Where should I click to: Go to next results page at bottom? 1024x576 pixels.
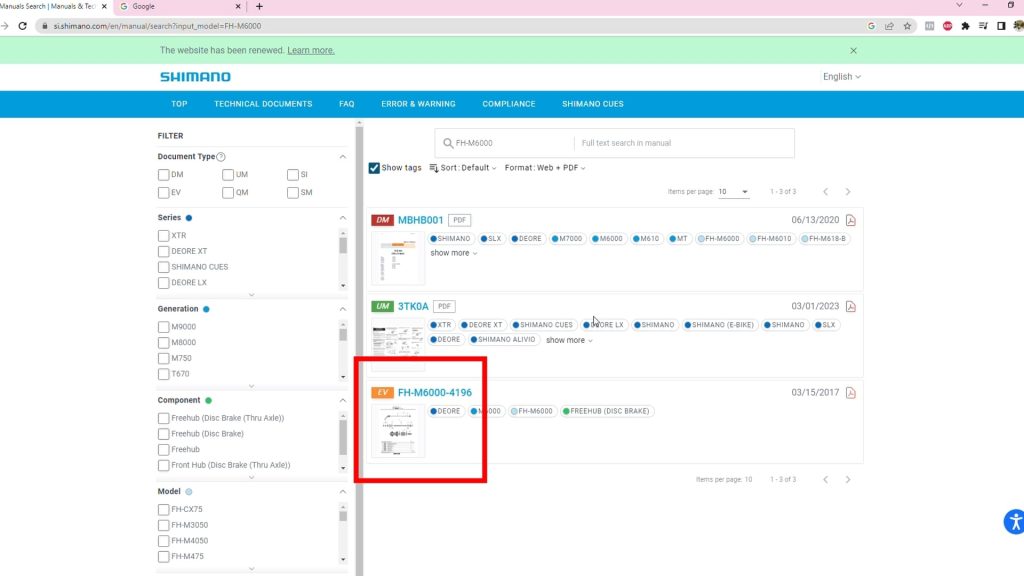coord(848,479)
